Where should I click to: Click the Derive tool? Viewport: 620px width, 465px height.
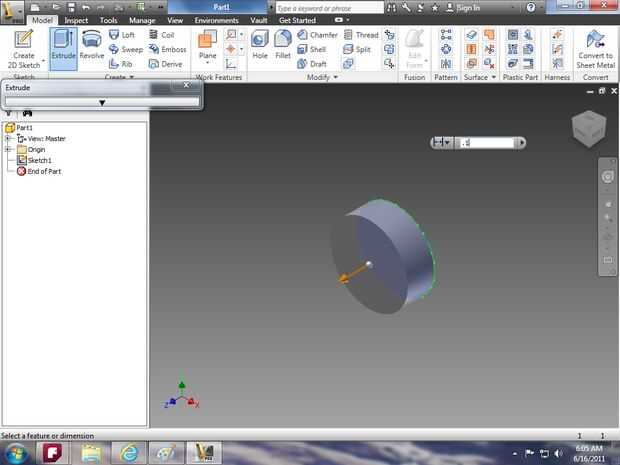165,64
